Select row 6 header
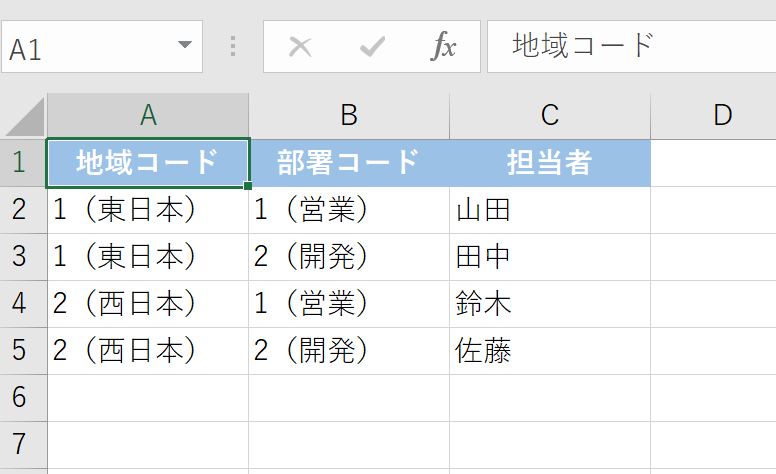 coord(22,397)
